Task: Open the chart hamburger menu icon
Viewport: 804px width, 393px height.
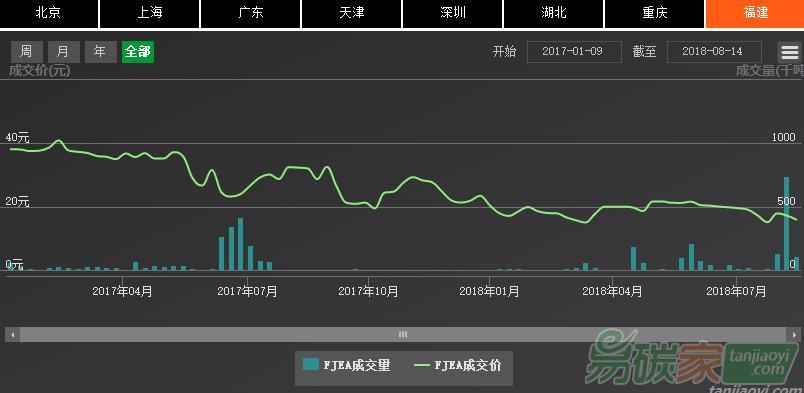Action: [790, 52]
